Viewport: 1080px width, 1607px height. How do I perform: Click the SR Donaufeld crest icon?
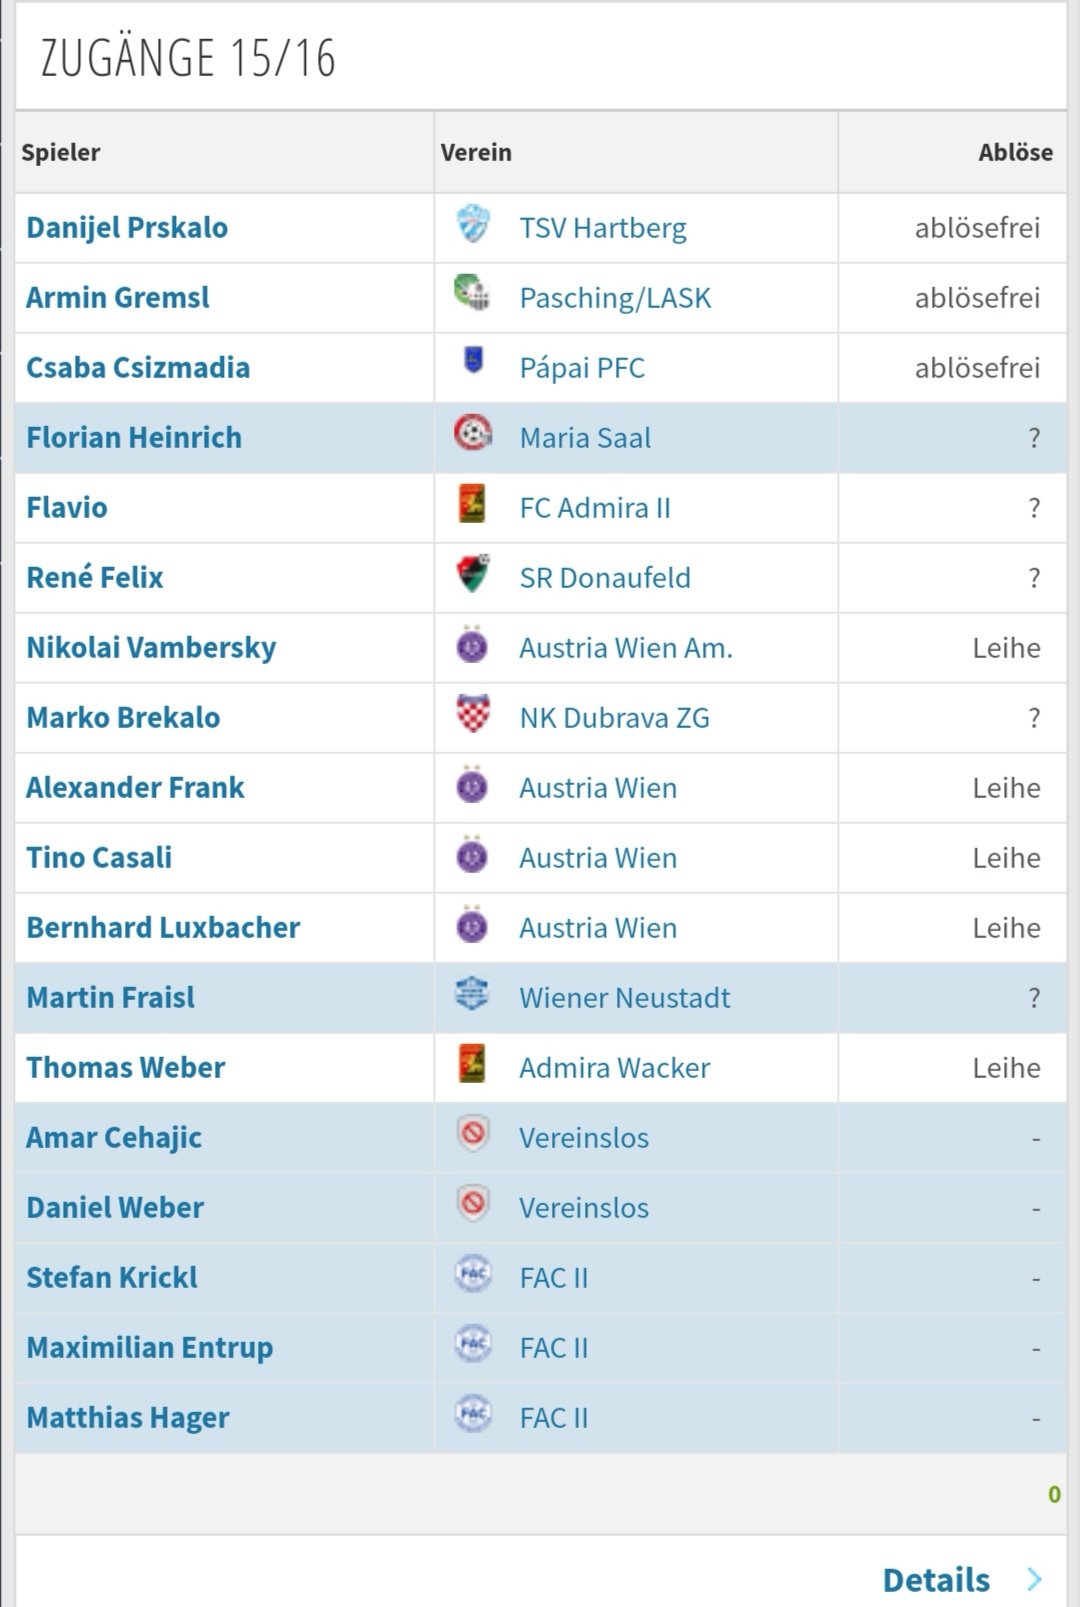472,575
